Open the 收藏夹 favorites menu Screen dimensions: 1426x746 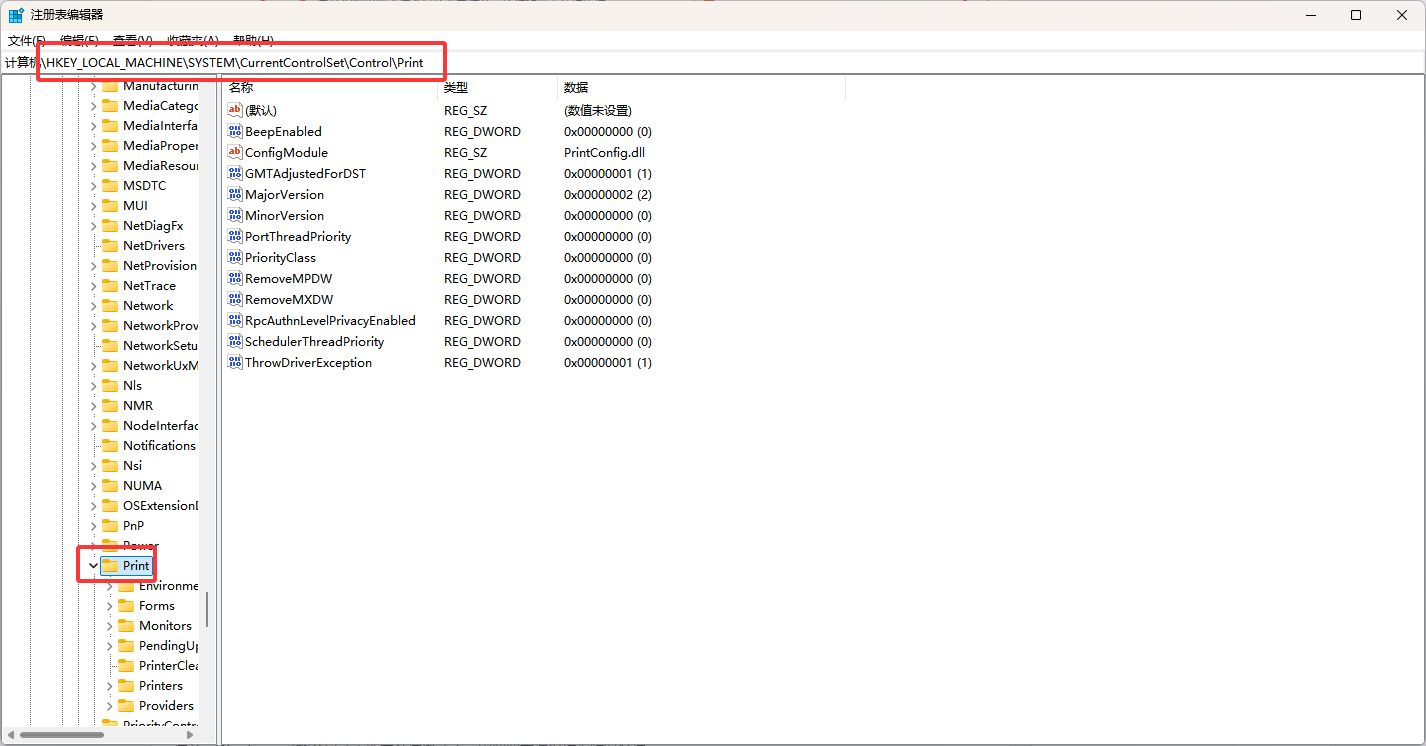[192, 41]
